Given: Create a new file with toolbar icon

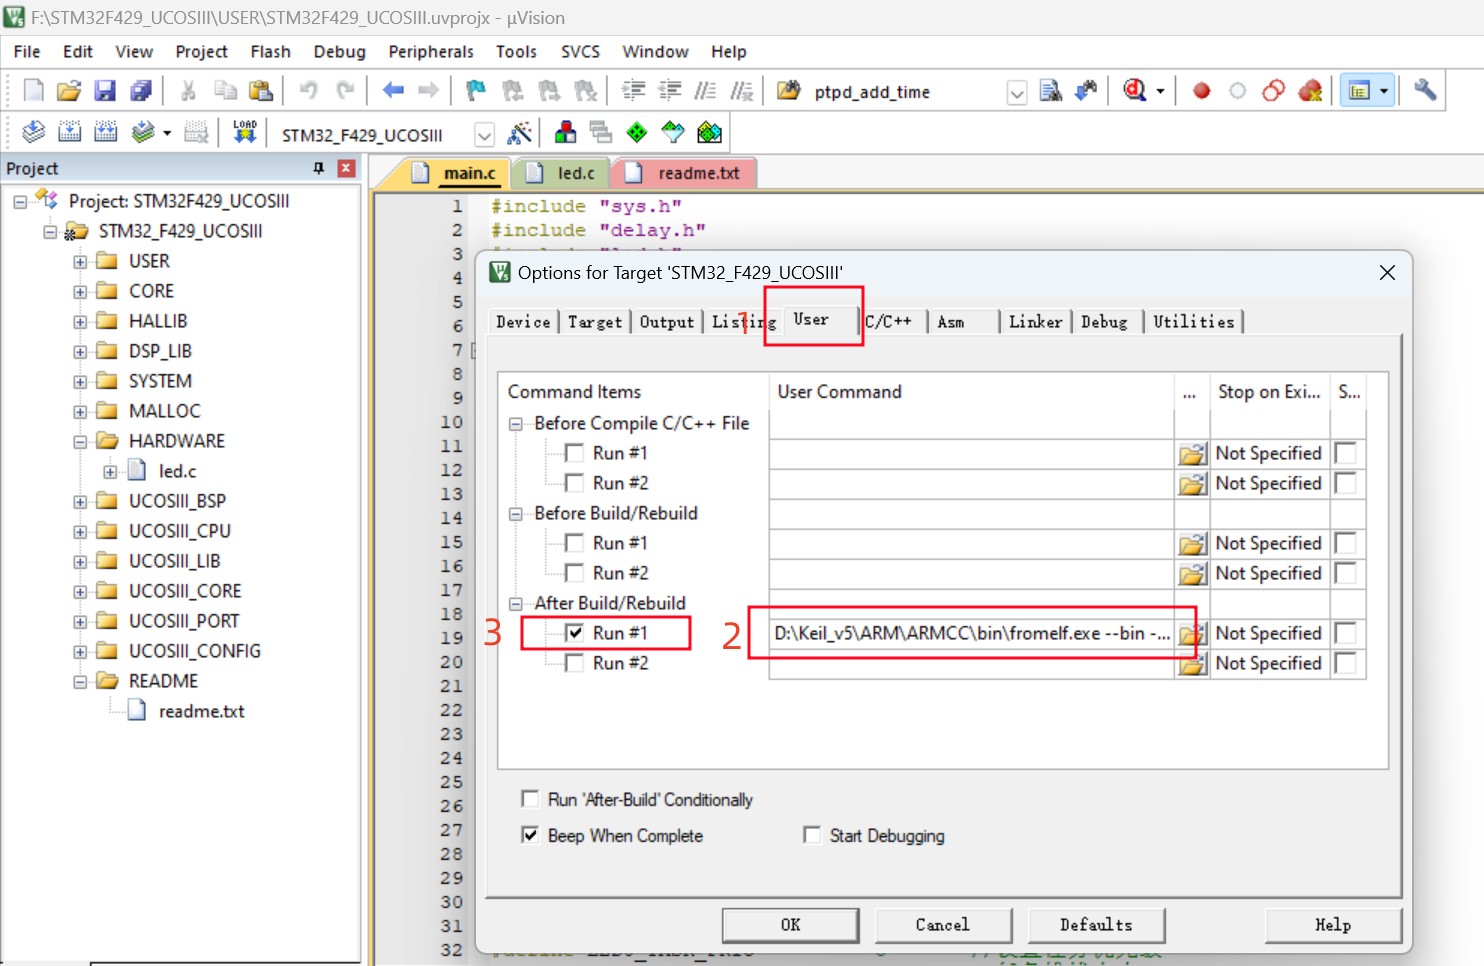Looking at the screenshot, I should pos(33,91).
